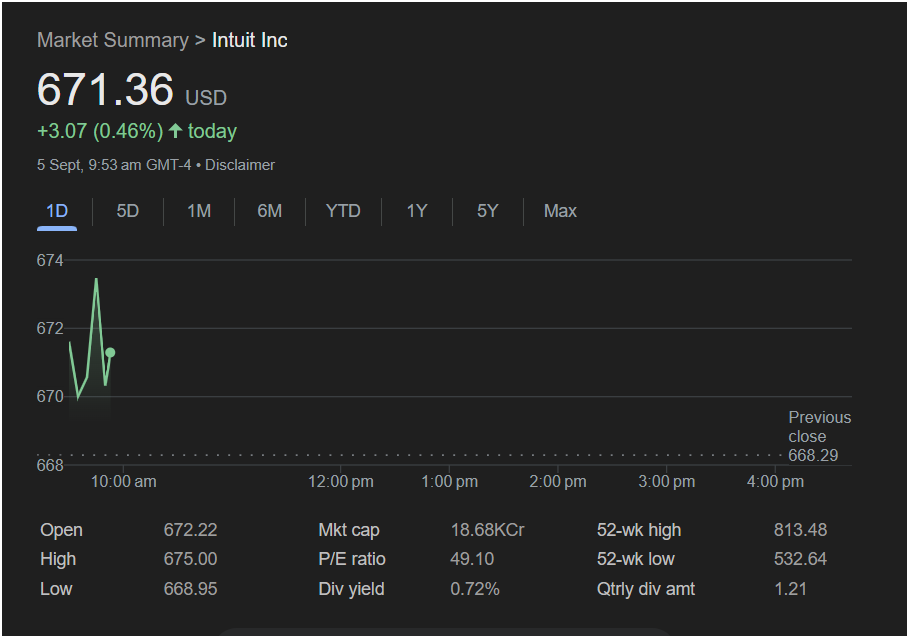Click the P/E ratio value 49.10

pos(472,559)
